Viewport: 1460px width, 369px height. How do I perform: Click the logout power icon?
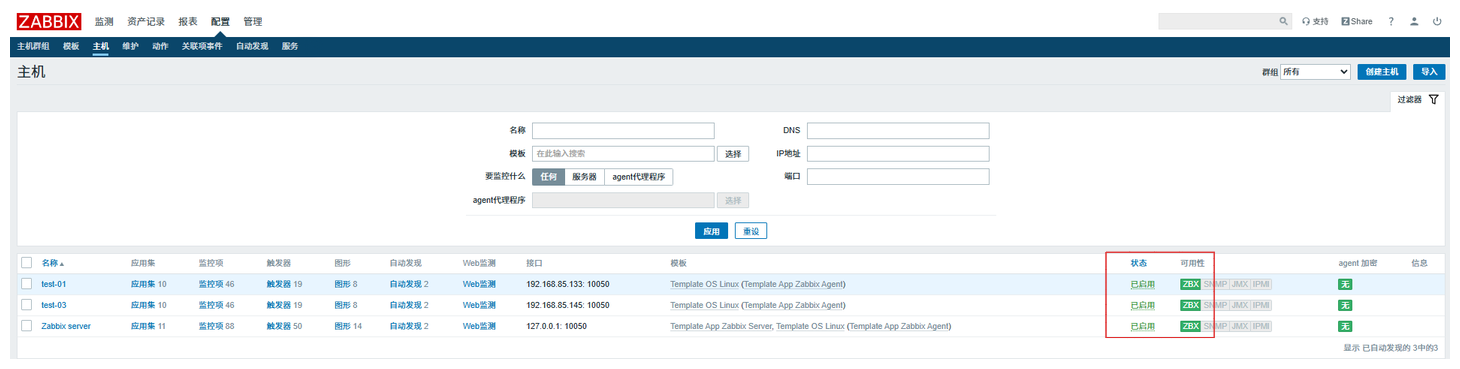tap(1437, 21)
